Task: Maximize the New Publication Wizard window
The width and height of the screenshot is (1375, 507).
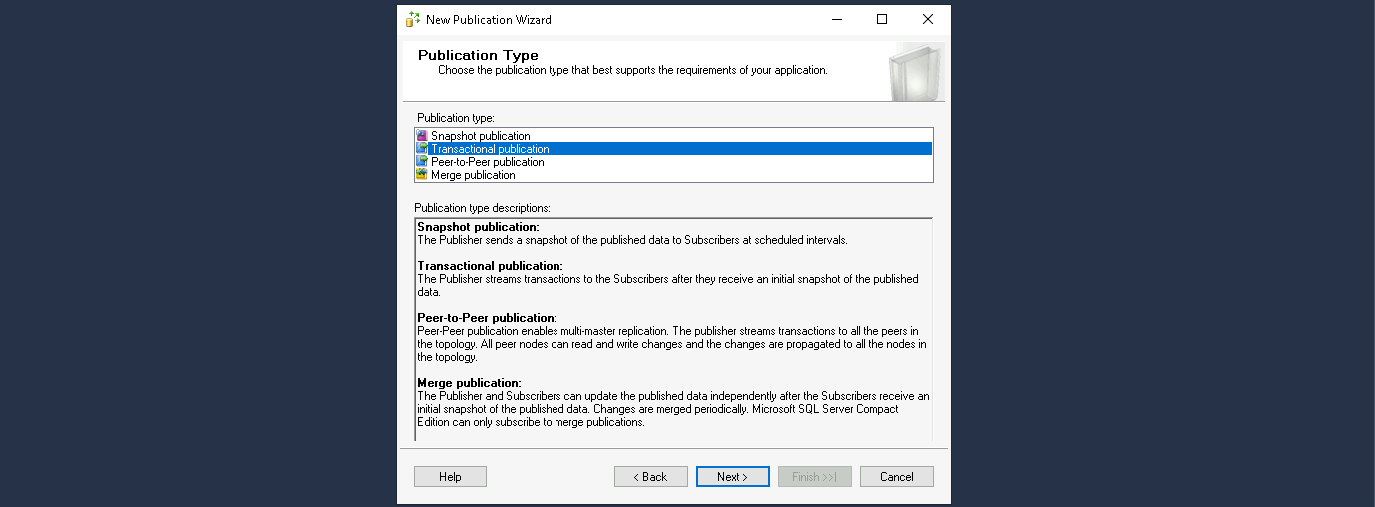Action: (881, 19)
